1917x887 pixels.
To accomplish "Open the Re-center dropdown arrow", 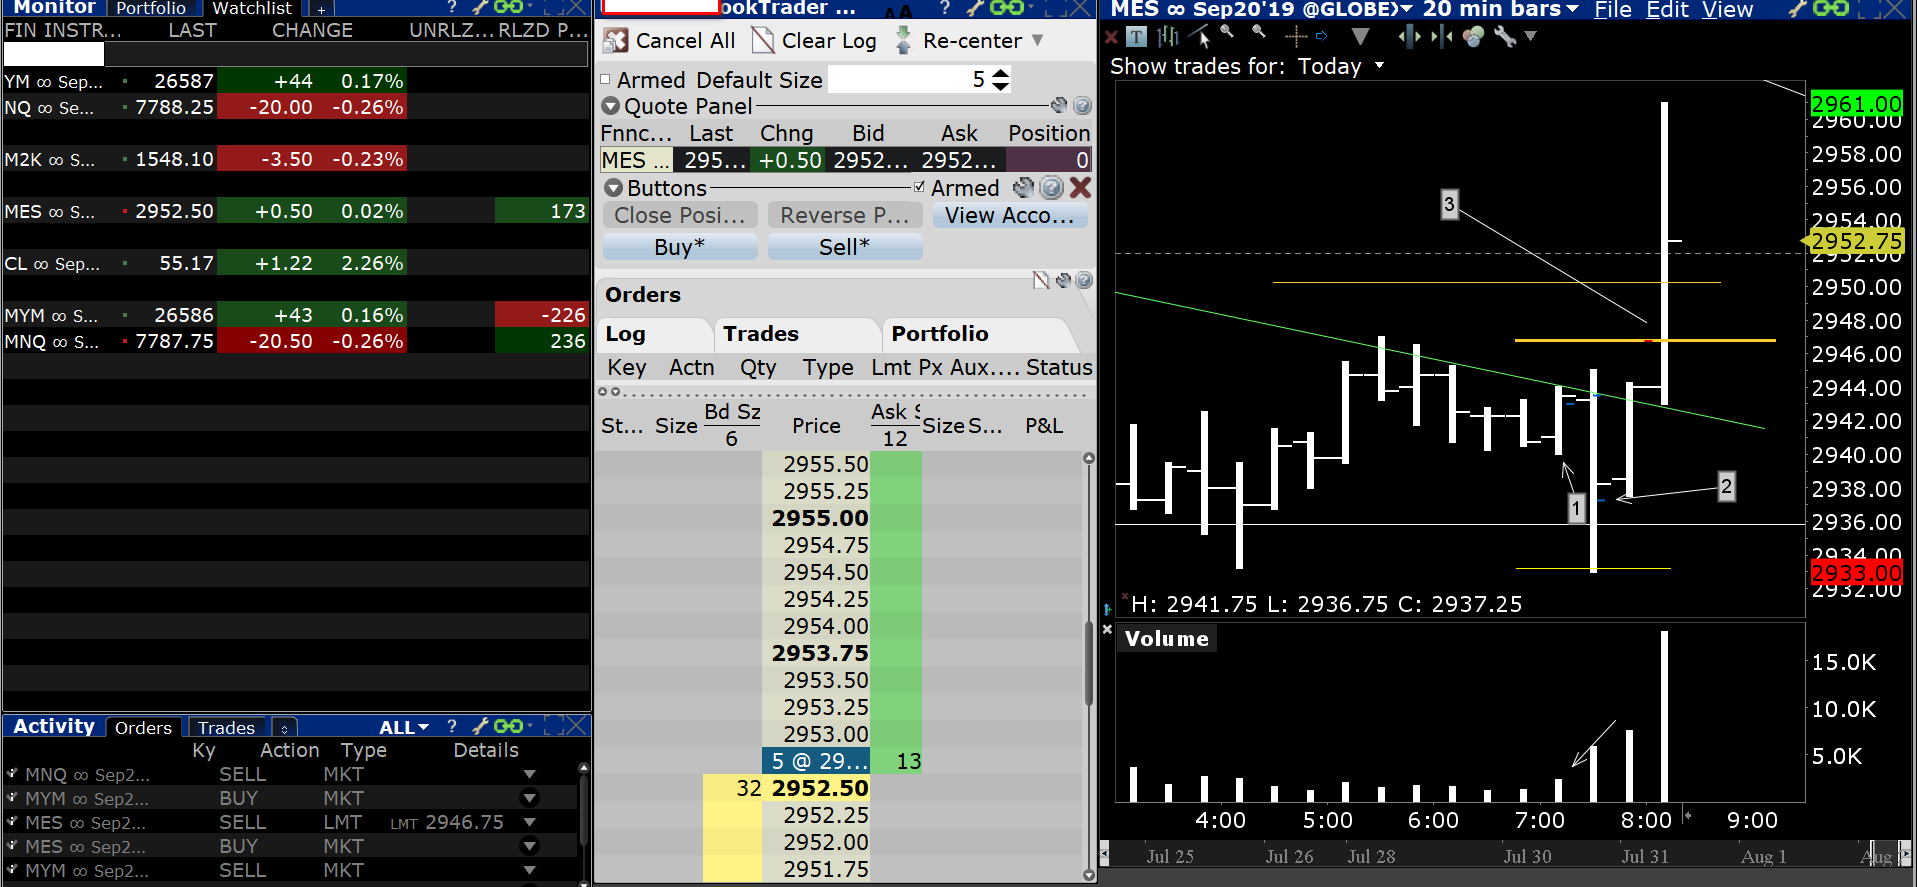I will pyautogui.click(x=1037, y=40).
